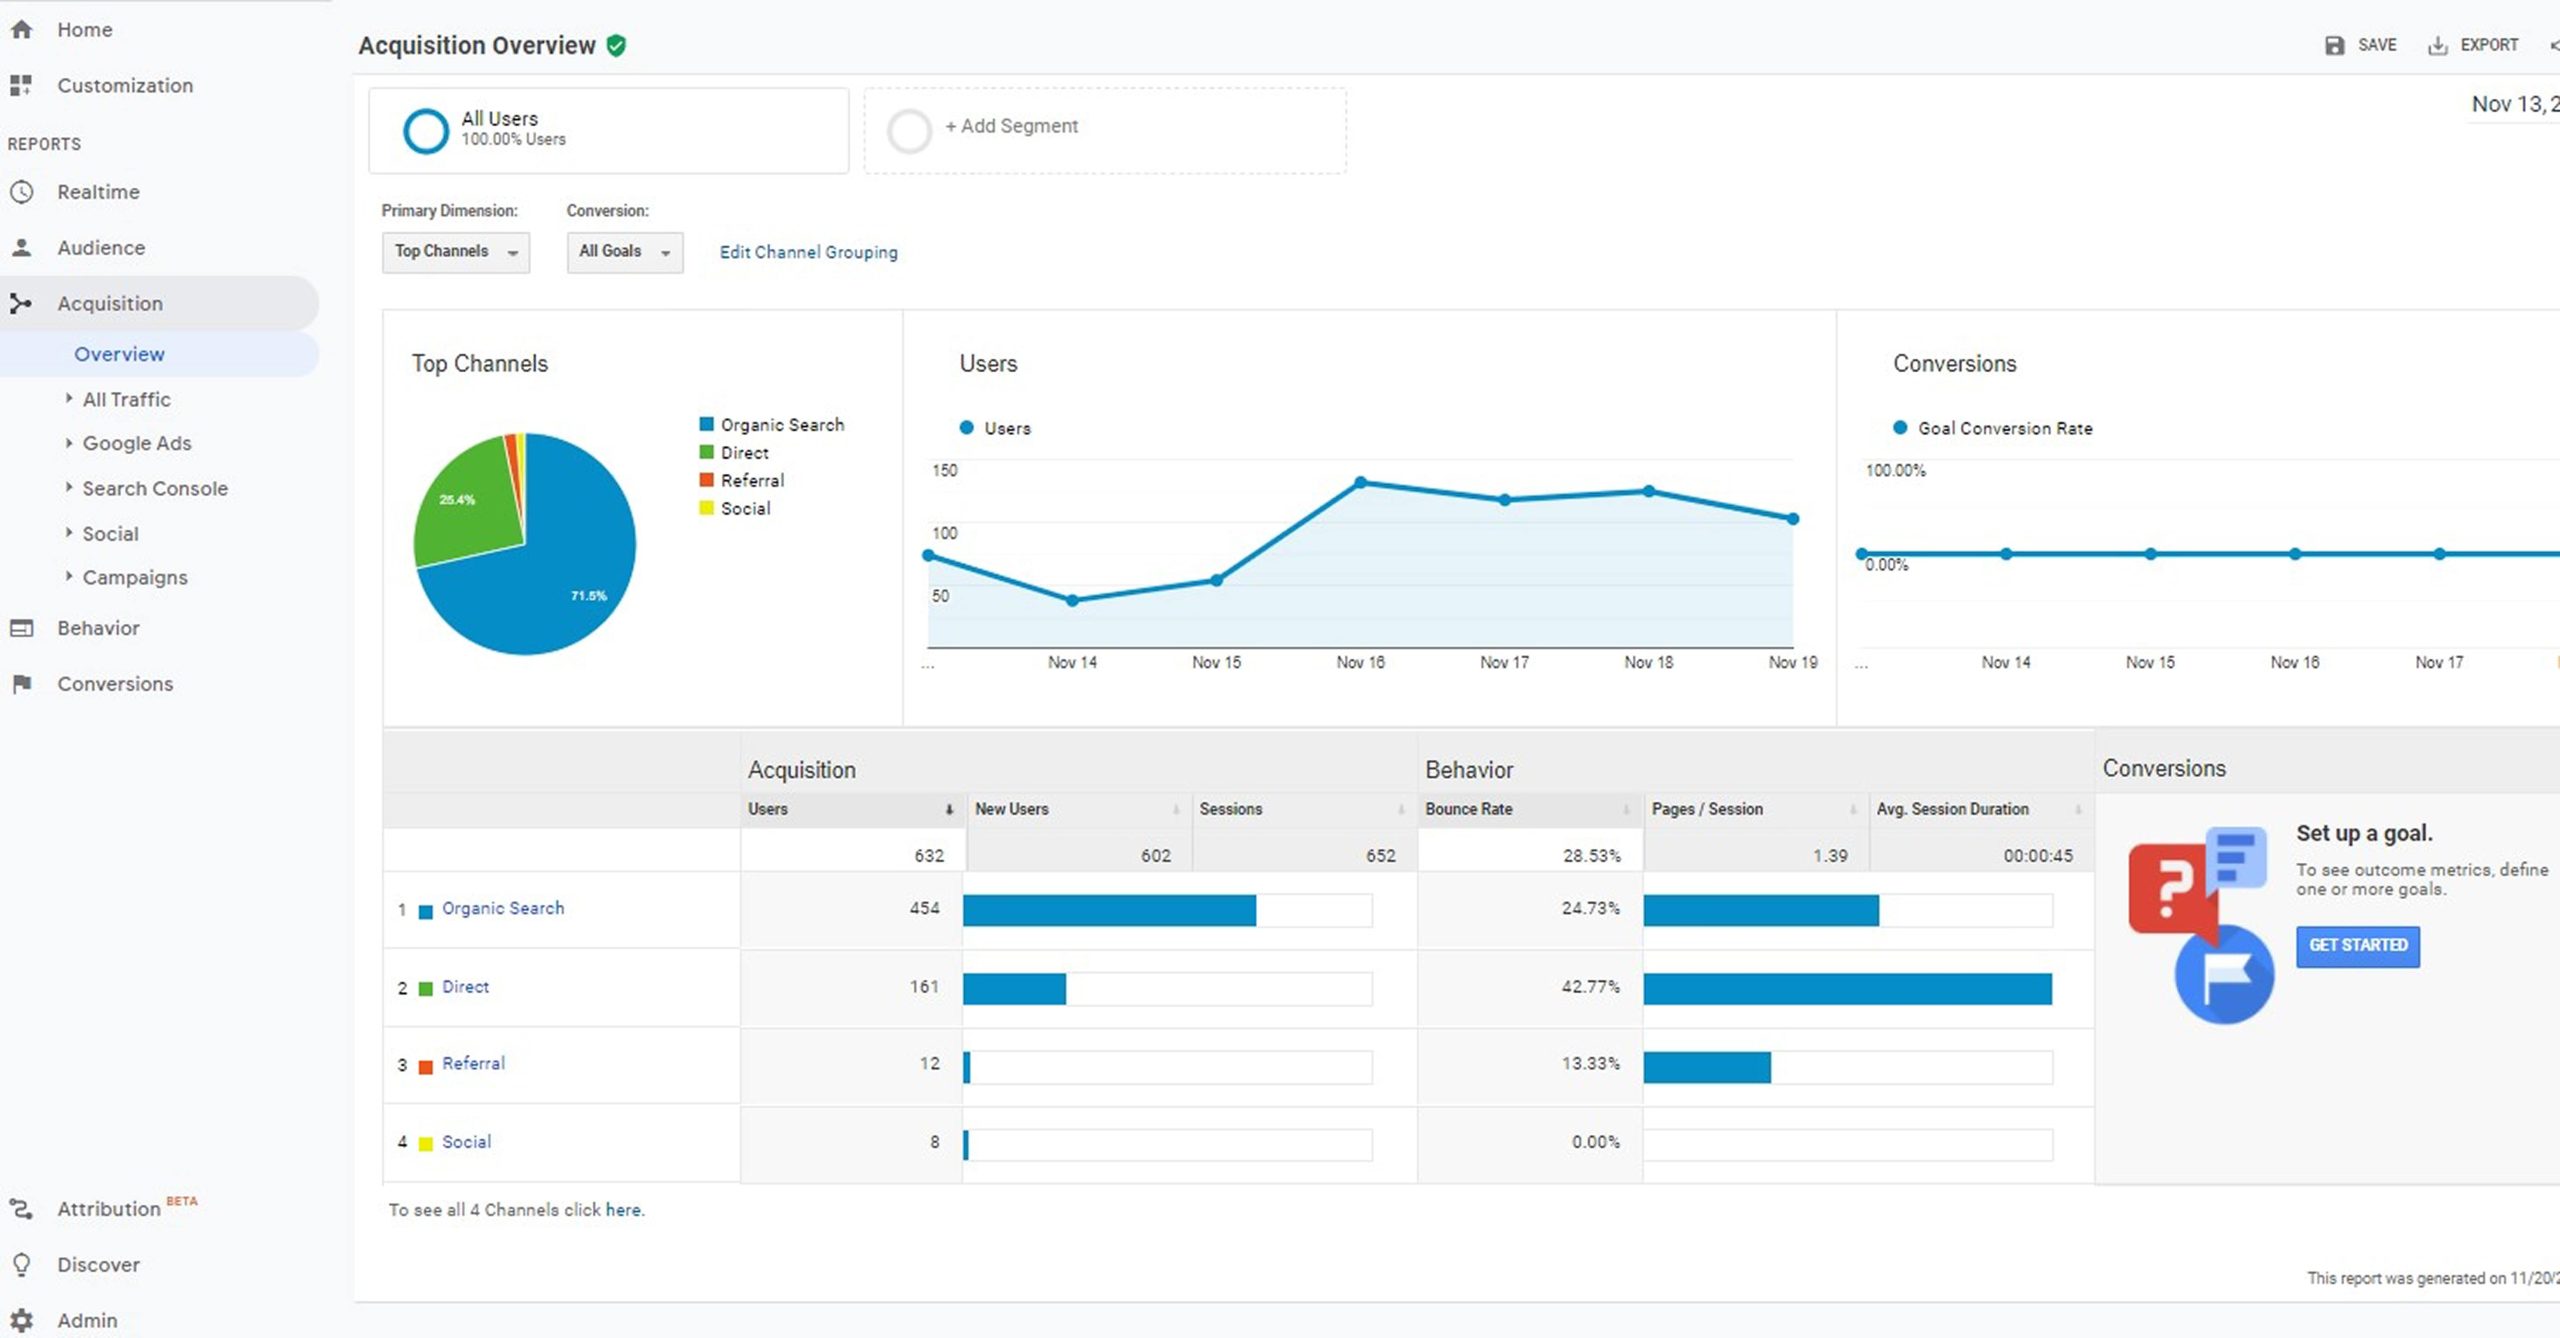
Task: Click the Conversions flag icon
Action: point(21,684)
